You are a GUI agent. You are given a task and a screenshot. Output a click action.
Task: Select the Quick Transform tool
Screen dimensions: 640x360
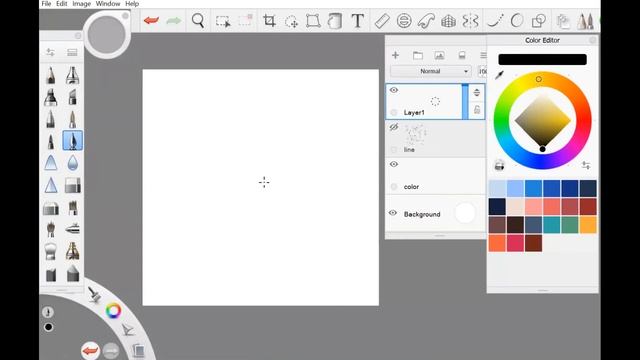291,21
